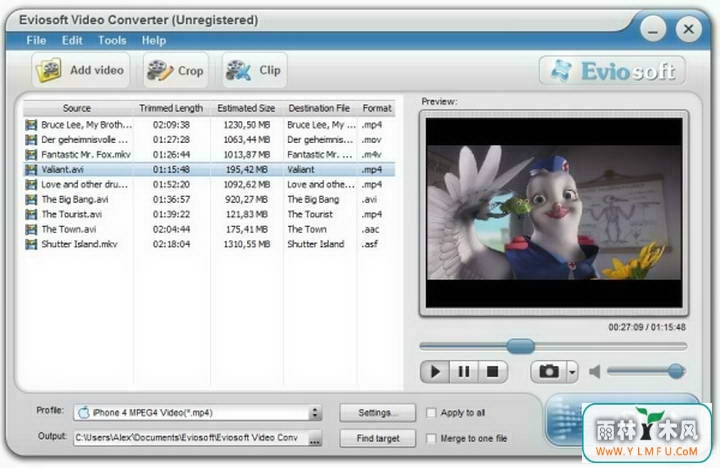Enable the Apply to all checkbox
Viewport: 720px width, 468px height.
click(x=431, y=412)
